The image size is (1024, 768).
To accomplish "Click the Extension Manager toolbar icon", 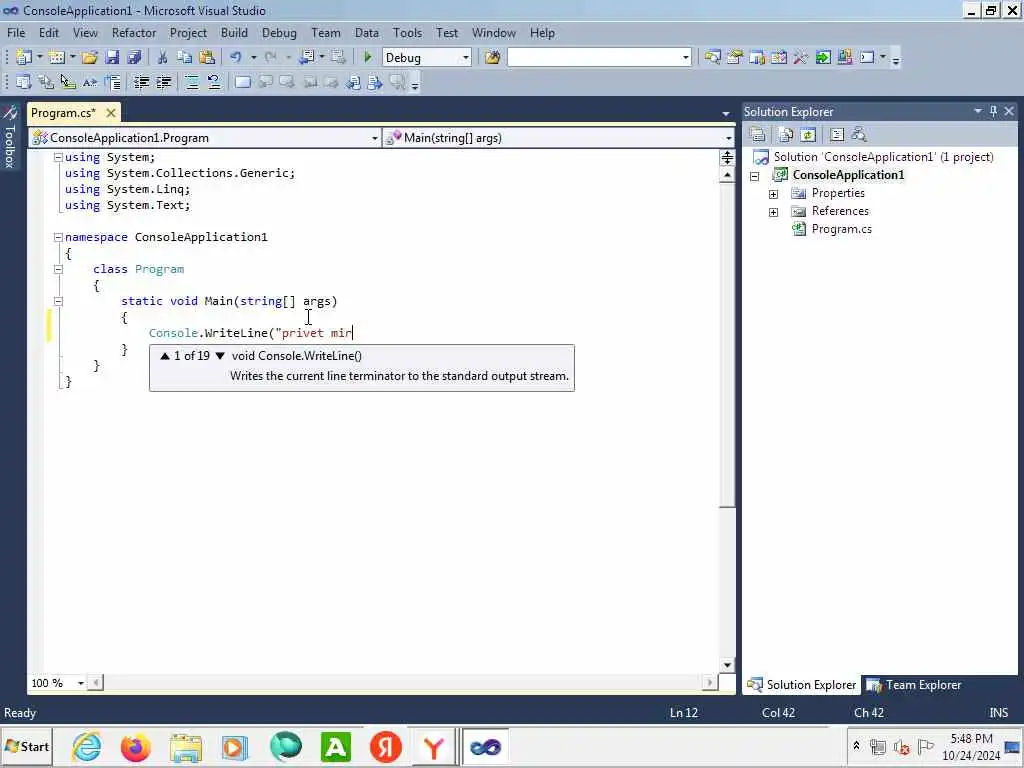I will (x=844, y=57).
